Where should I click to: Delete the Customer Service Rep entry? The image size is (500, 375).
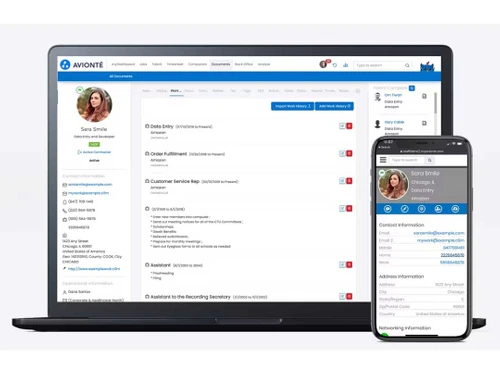pyautogui.click(x=349, y=181)
